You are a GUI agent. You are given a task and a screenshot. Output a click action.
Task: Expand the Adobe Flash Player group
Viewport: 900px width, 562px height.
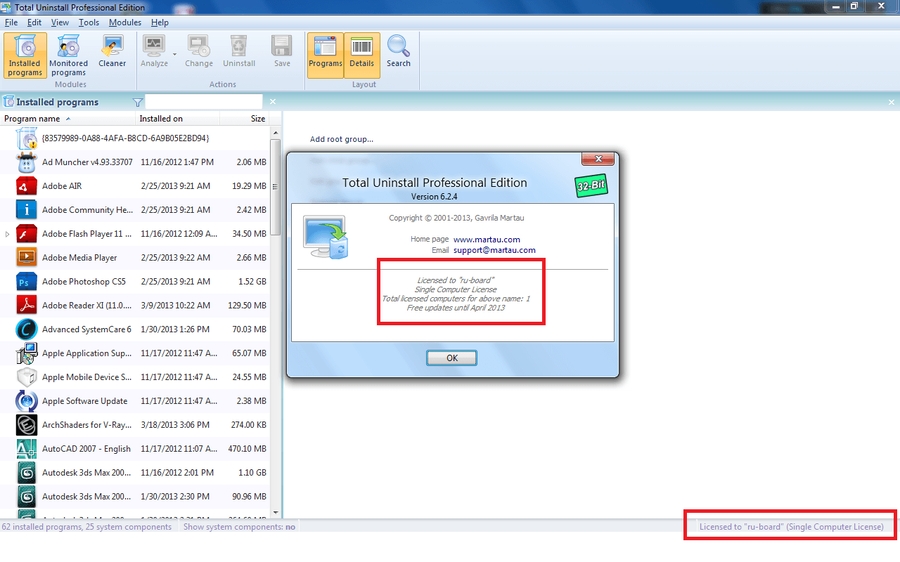click(7, 234)
